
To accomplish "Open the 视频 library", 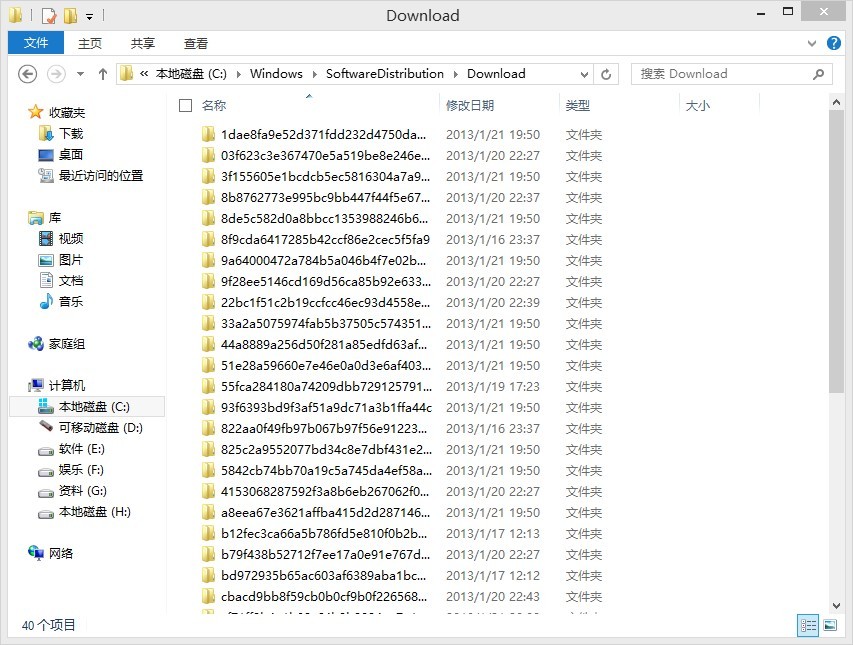I will coord(71,239).
